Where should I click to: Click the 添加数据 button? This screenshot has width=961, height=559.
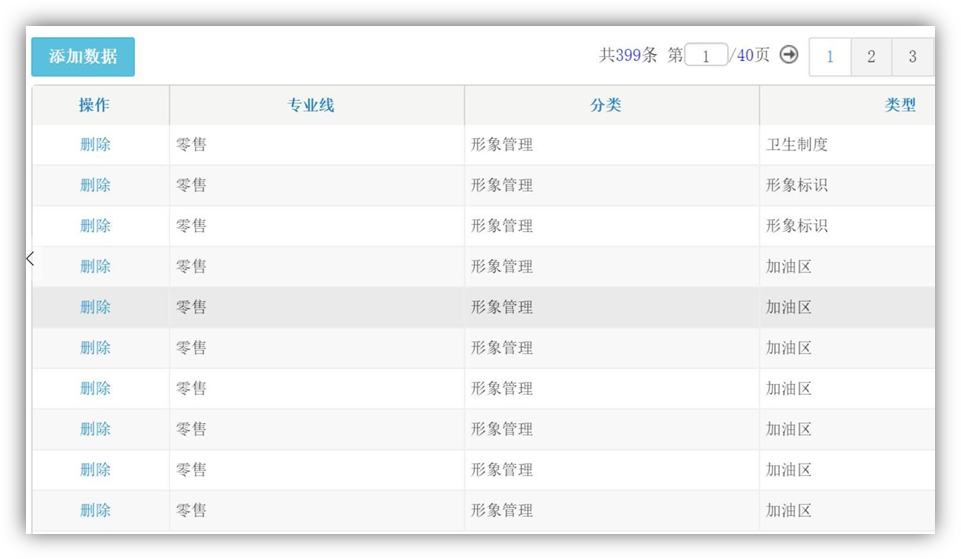coord(83,57)
